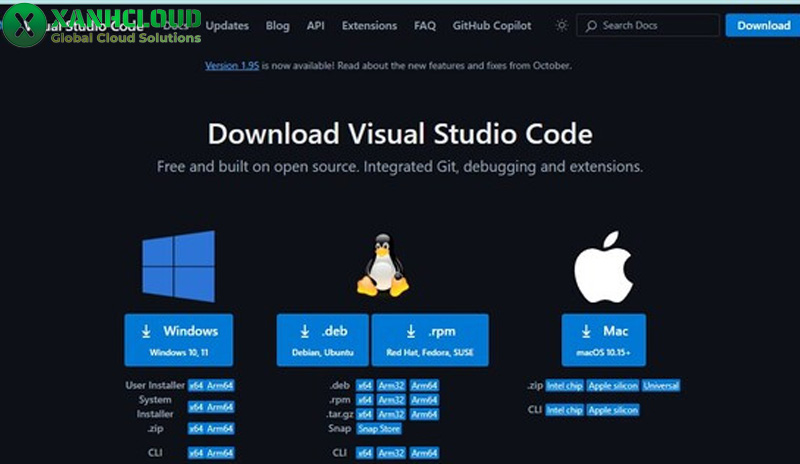Select x64 for Windows System Installer
The width and height of the screenshot is (800, 464).
(196, 407)
